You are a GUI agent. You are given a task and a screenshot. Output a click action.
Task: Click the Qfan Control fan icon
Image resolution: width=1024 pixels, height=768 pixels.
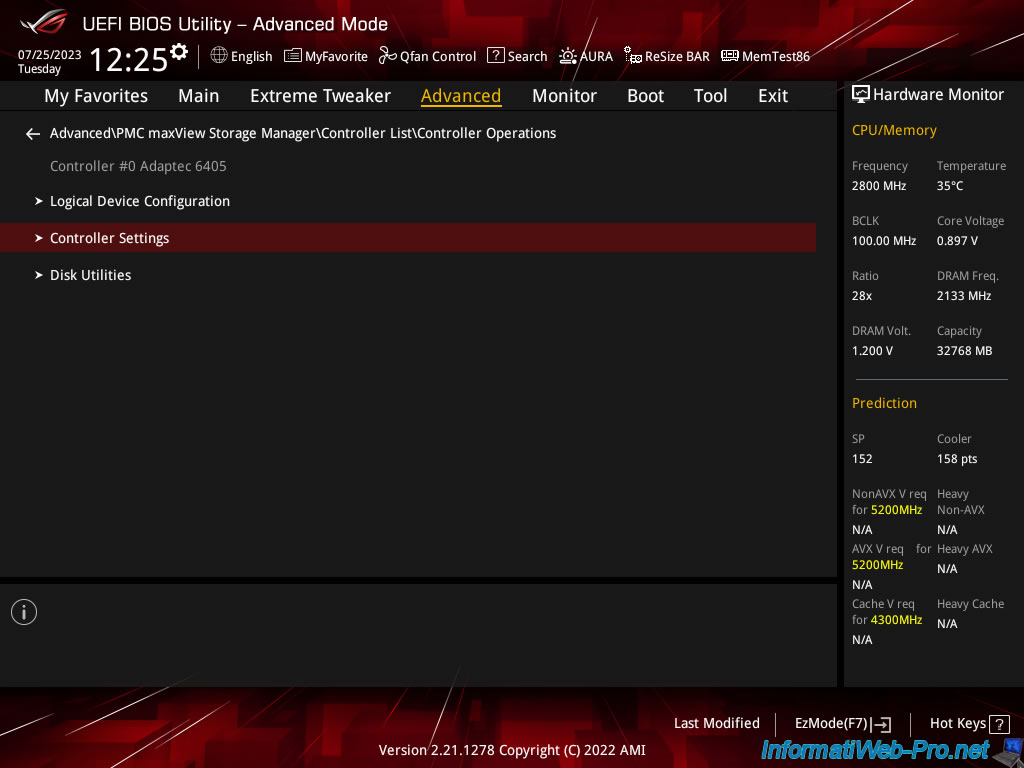[388, 56]
